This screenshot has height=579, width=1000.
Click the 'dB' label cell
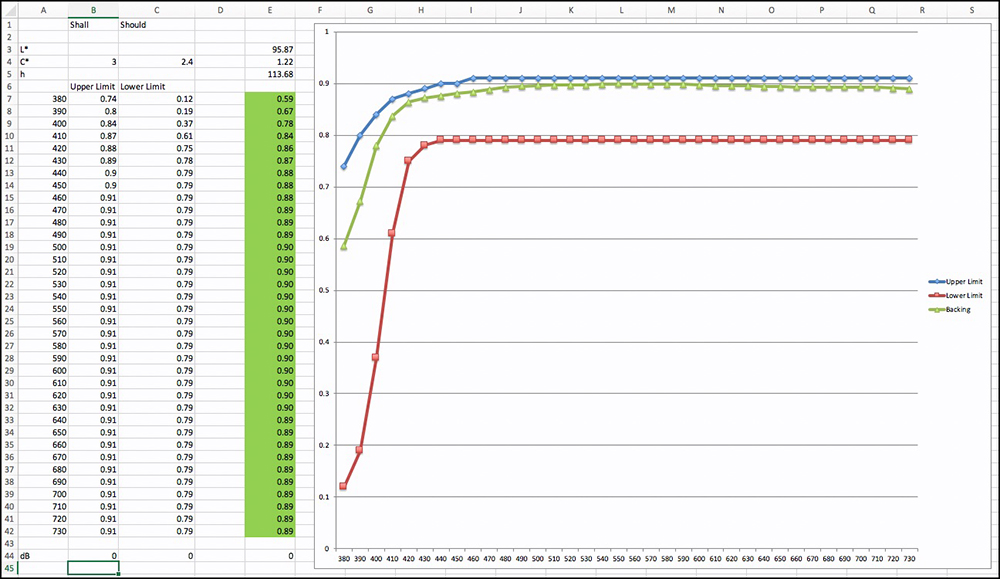(43, 555)
